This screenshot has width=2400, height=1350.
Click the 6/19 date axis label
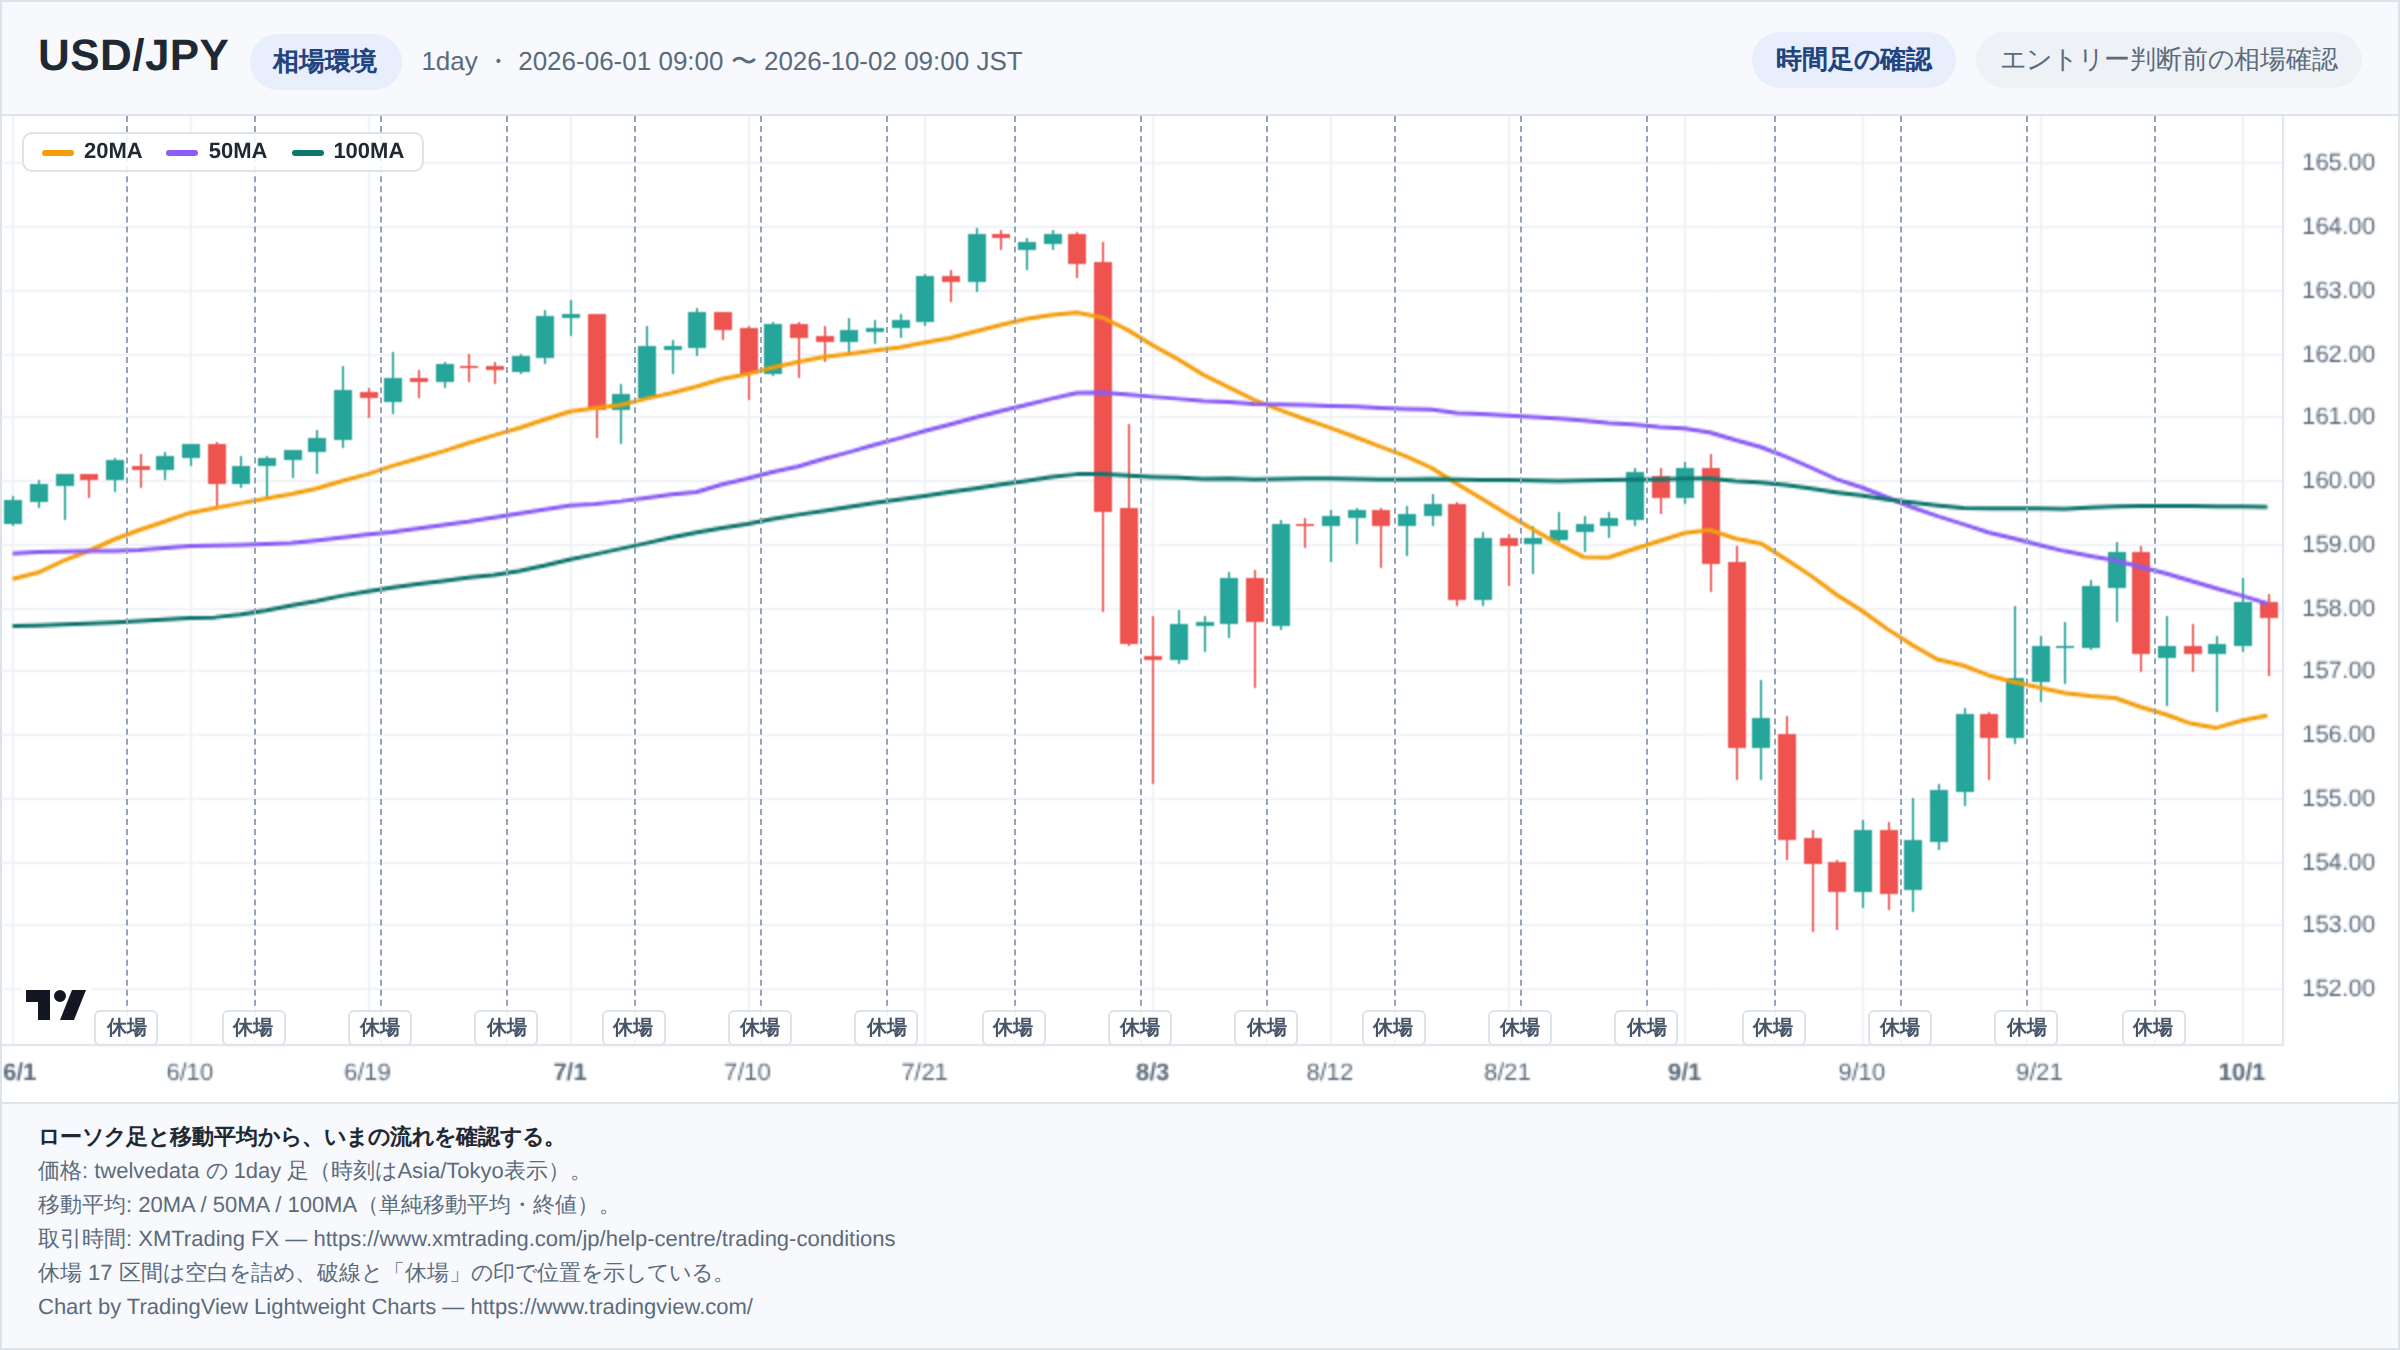tap(367, 1072)
